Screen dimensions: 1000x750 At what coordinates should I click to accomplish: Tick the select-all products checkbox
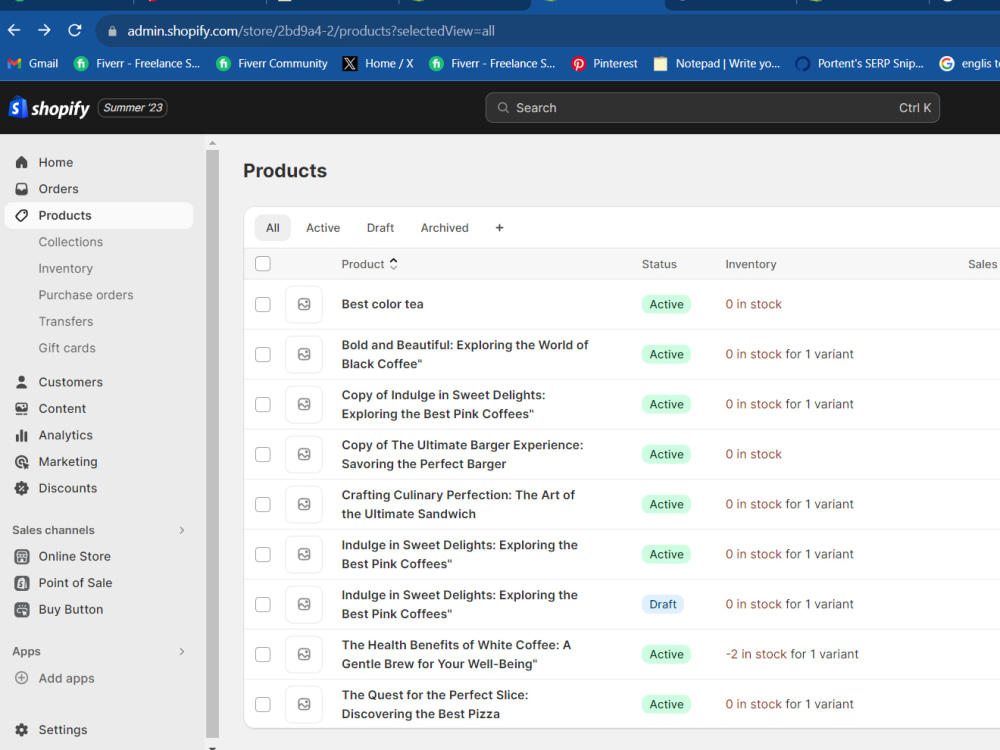coord(263,263)
